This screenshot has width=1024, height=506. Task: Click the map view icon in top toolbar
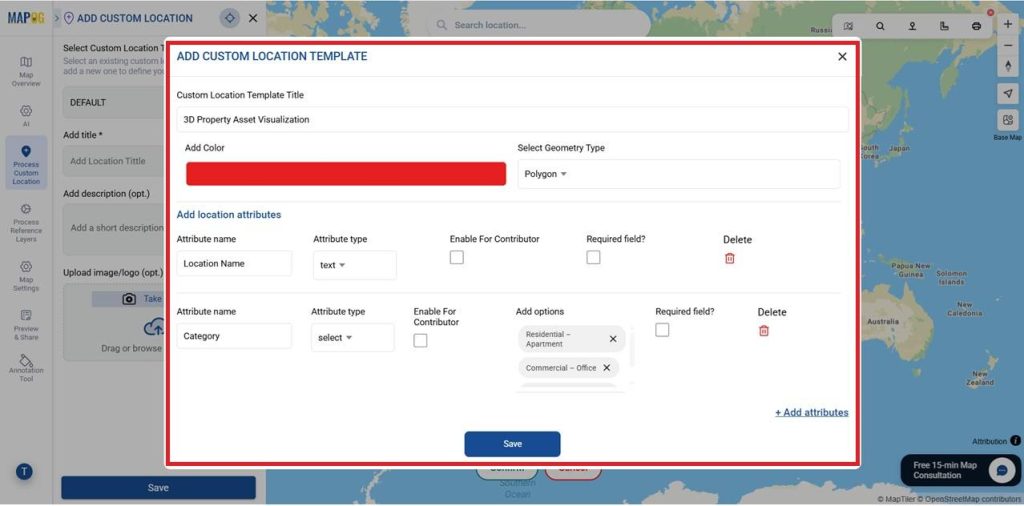click(x=848, y=26)
